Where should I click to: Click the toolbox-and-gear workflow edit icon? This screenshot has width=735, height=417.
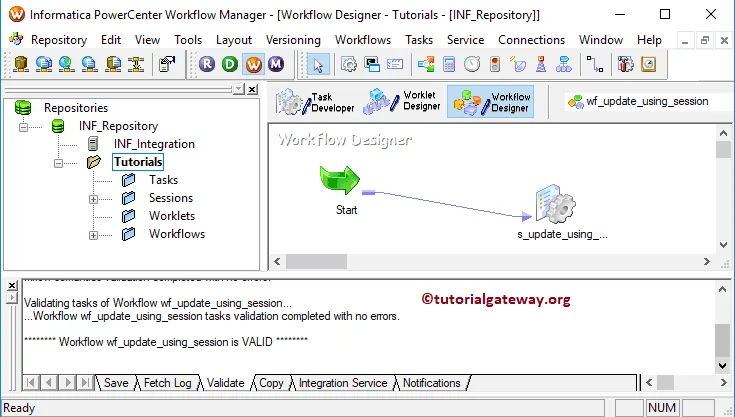[x=625, y=64]
